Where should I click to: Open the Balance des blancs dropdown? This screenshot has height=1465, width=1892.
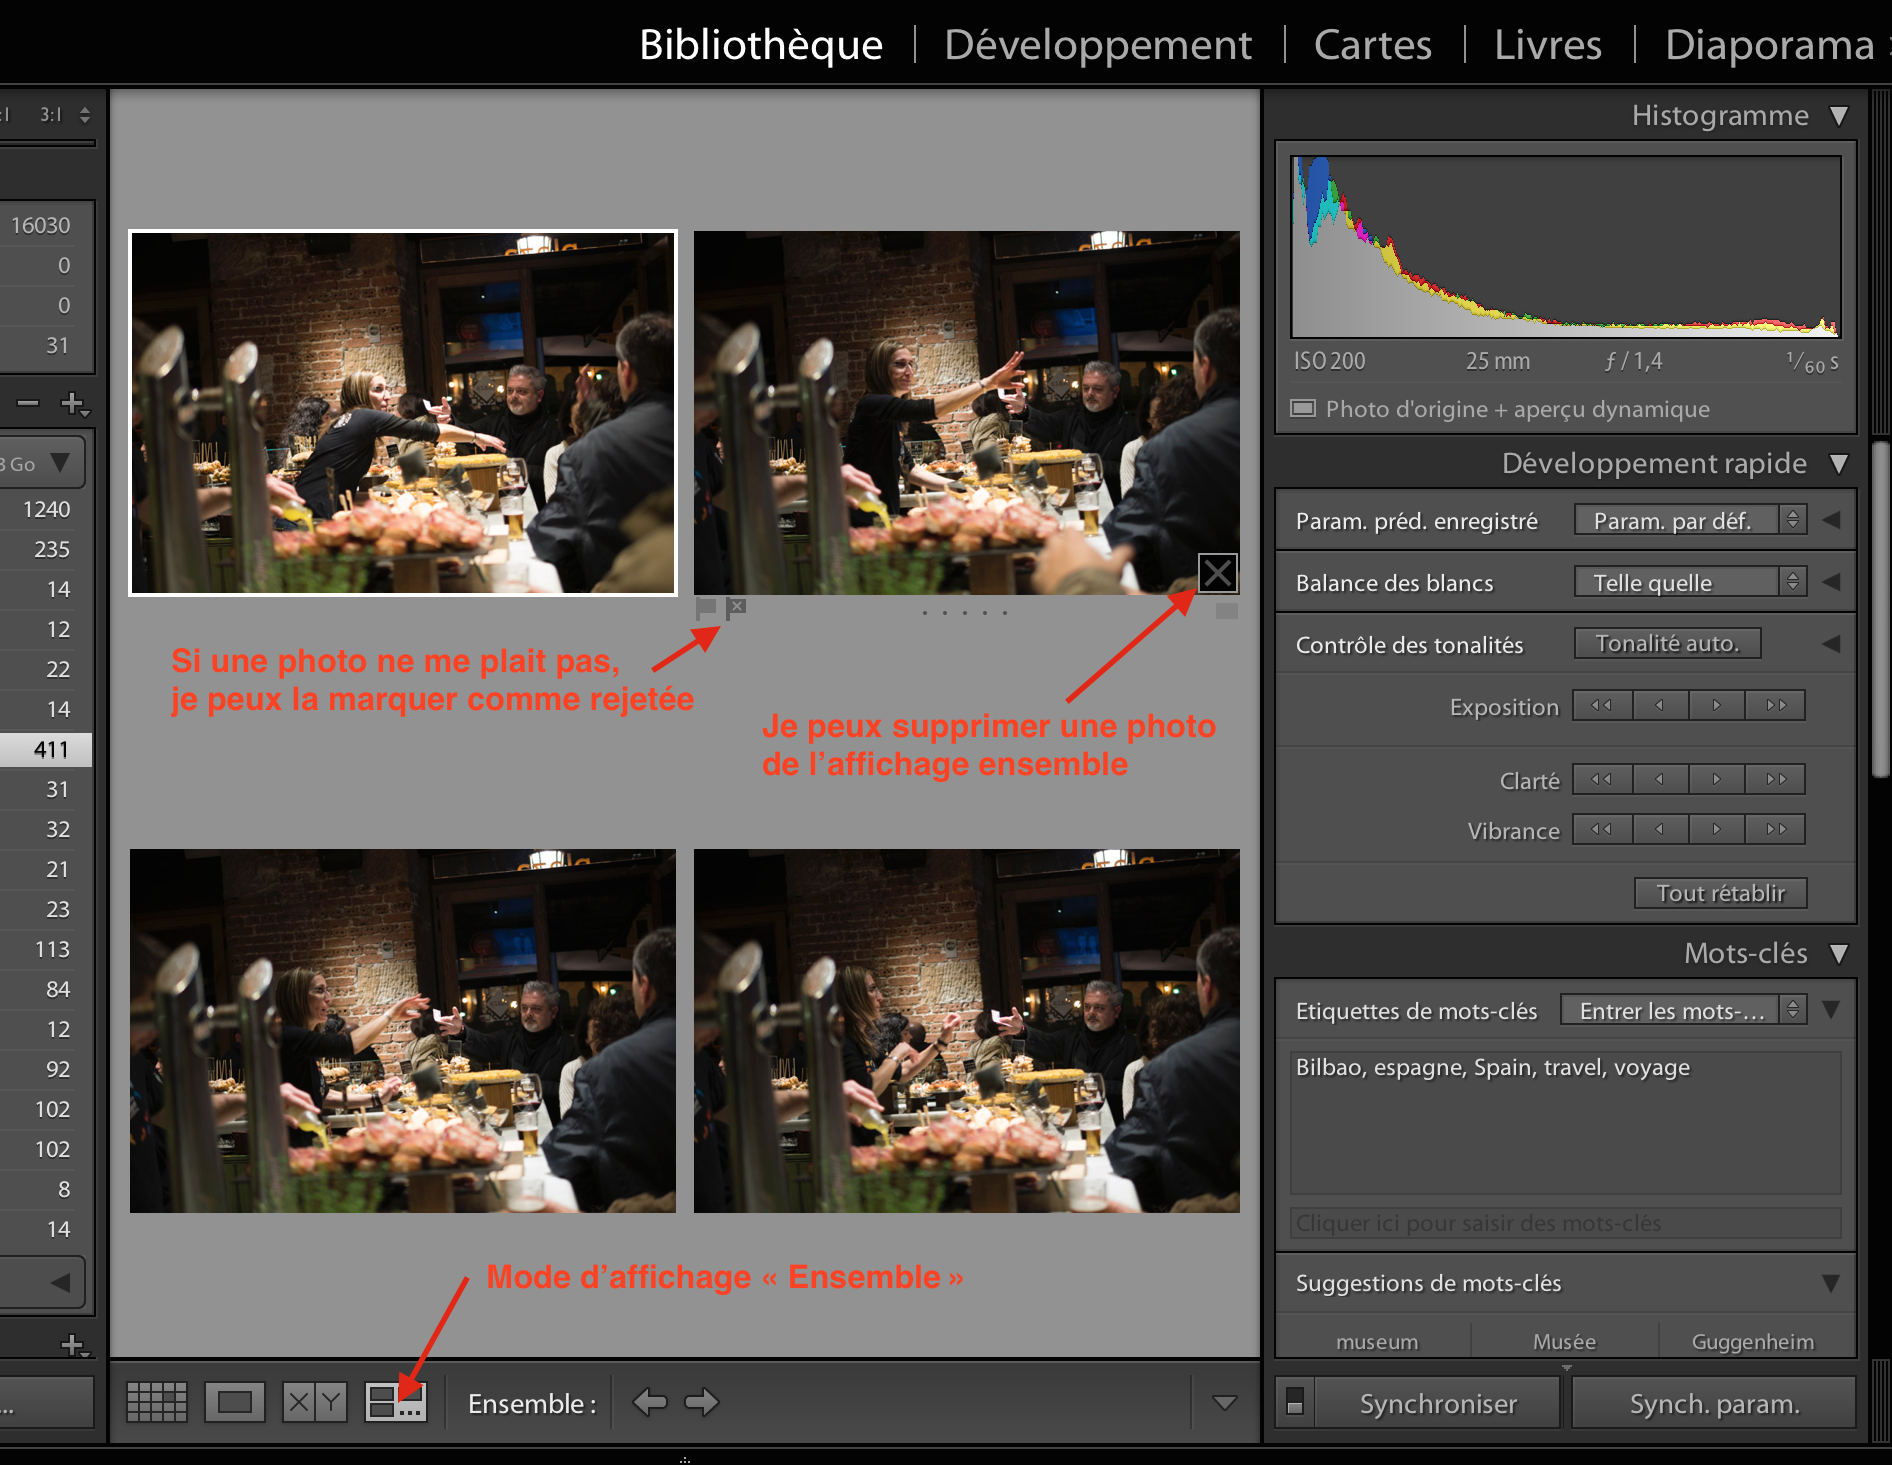1690,582
